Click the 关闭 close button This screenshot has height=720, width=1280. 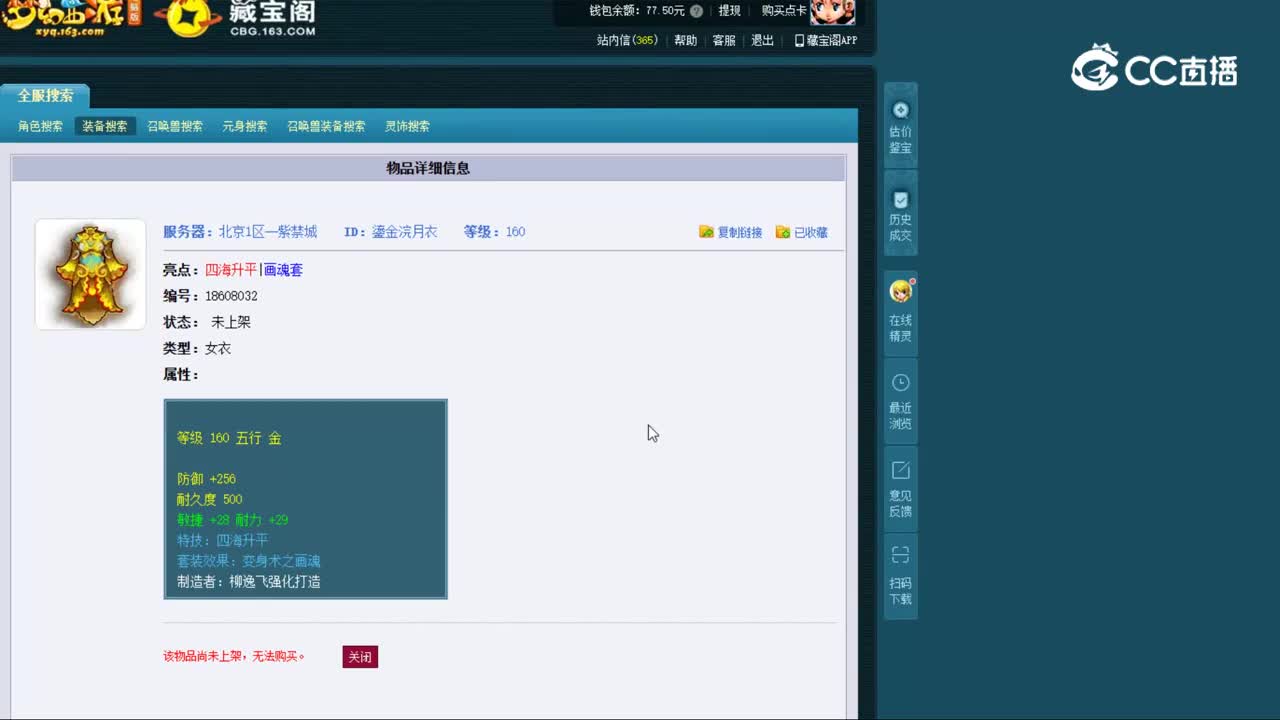point(360,657)
